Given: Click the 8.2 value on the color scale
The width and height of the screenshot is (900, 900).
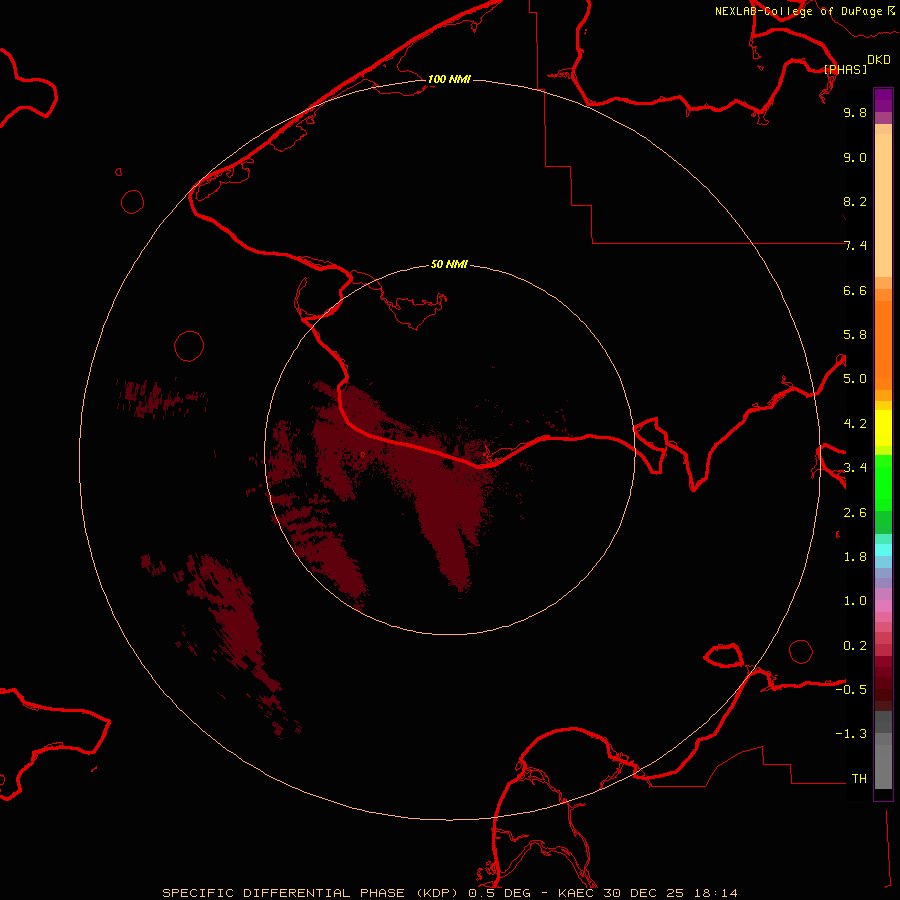Looking at the screenshot, I should coord(855,201).
